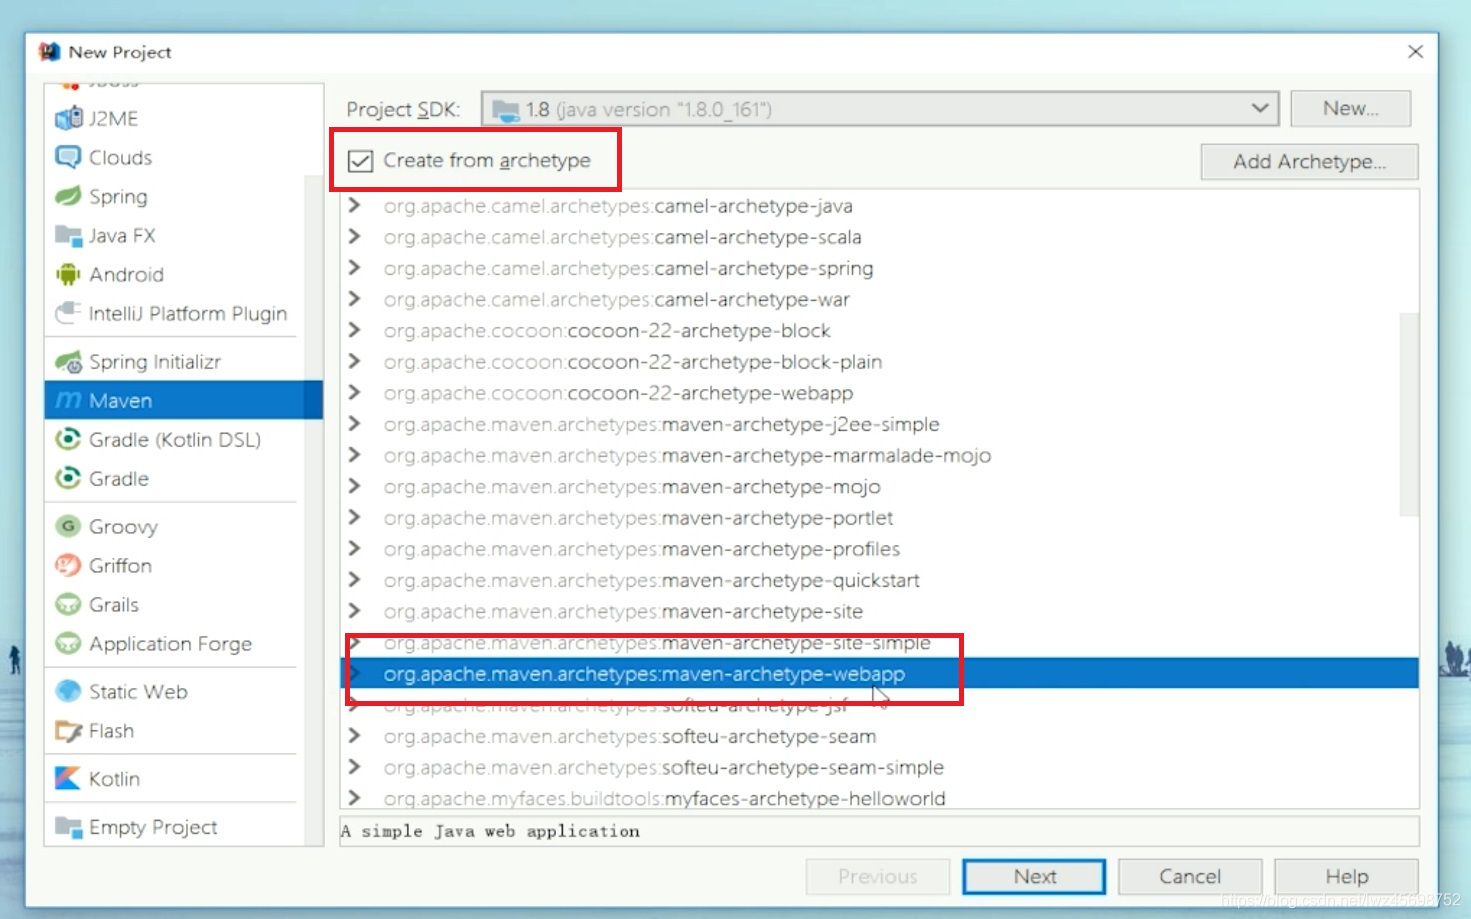Click the Java FX folder icon
Viewport: 1471px width, 919px height.
point(68,235)
